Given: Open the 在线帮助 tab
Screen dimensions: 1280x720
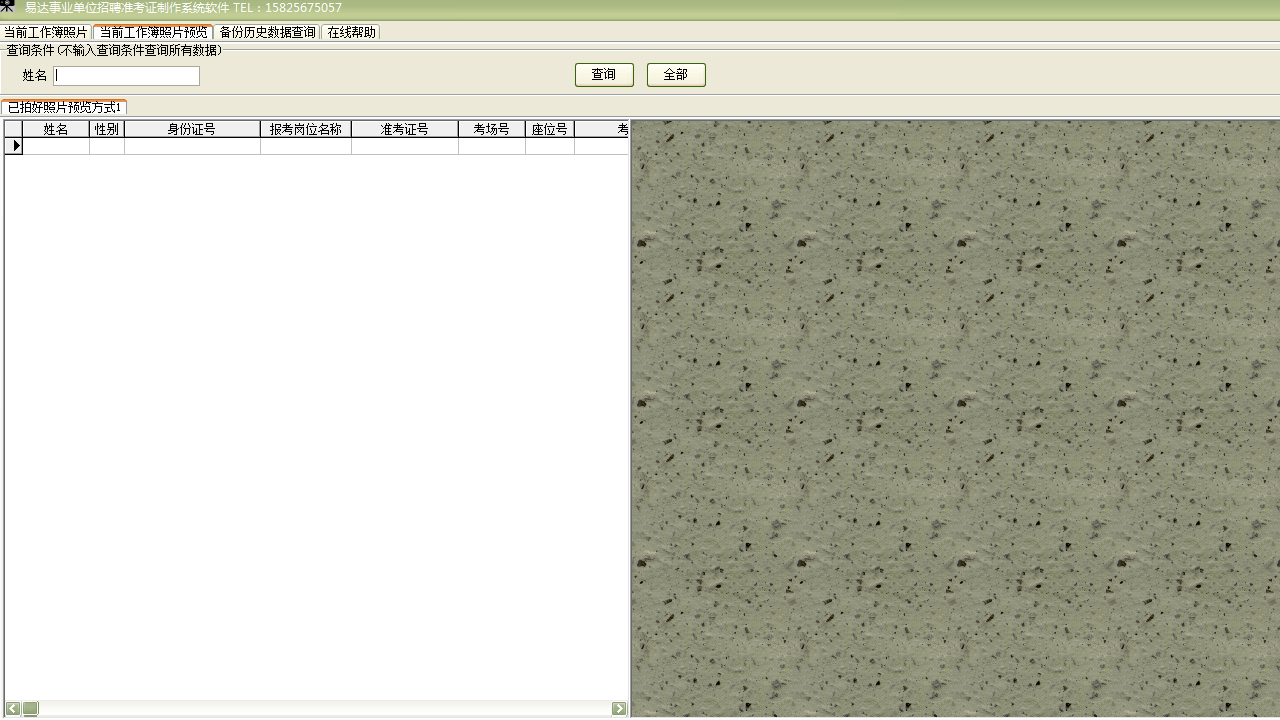Looking at the screenshot, I should tap(351, 32).
